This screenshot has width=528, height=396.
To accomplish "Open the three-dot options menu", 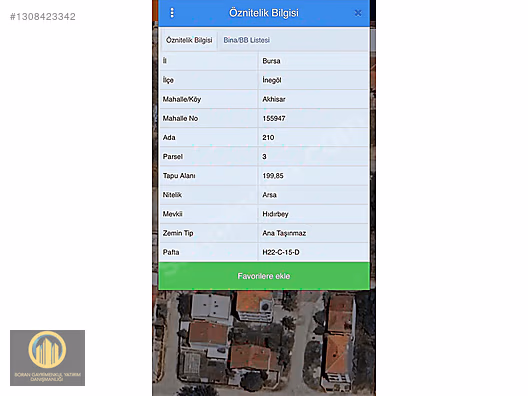I will coord(172,13).
